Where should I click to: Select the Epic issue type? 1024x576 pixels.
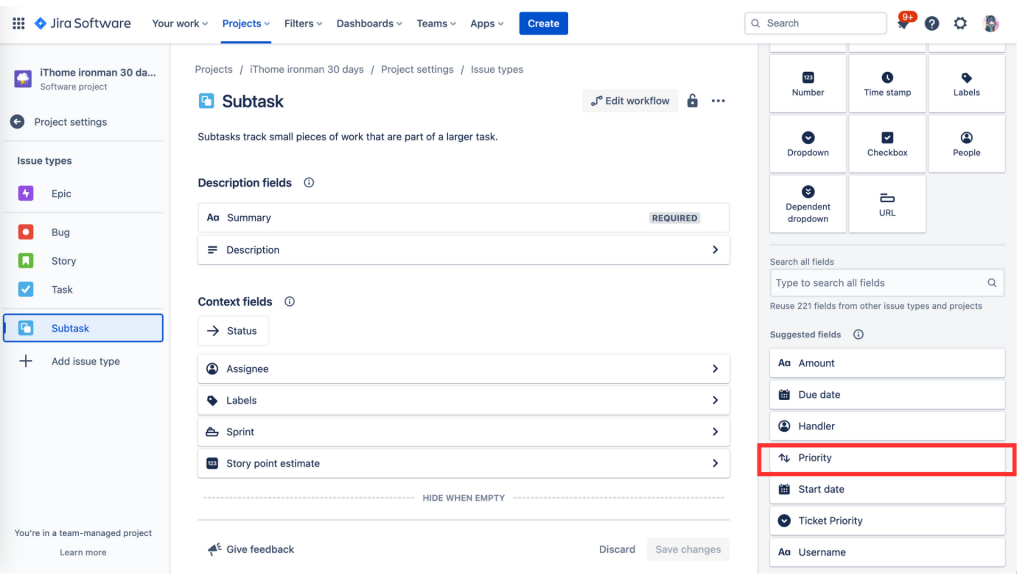coord(84,194)
